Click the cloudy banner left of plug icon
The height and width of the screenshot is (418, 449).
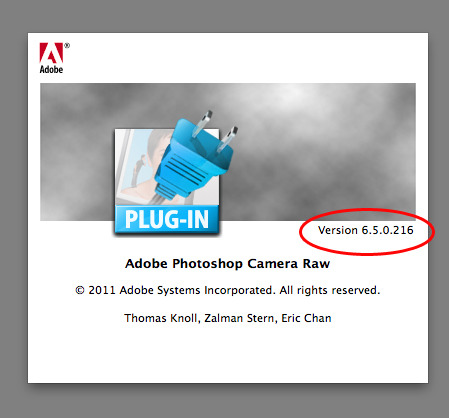(77, 152)
